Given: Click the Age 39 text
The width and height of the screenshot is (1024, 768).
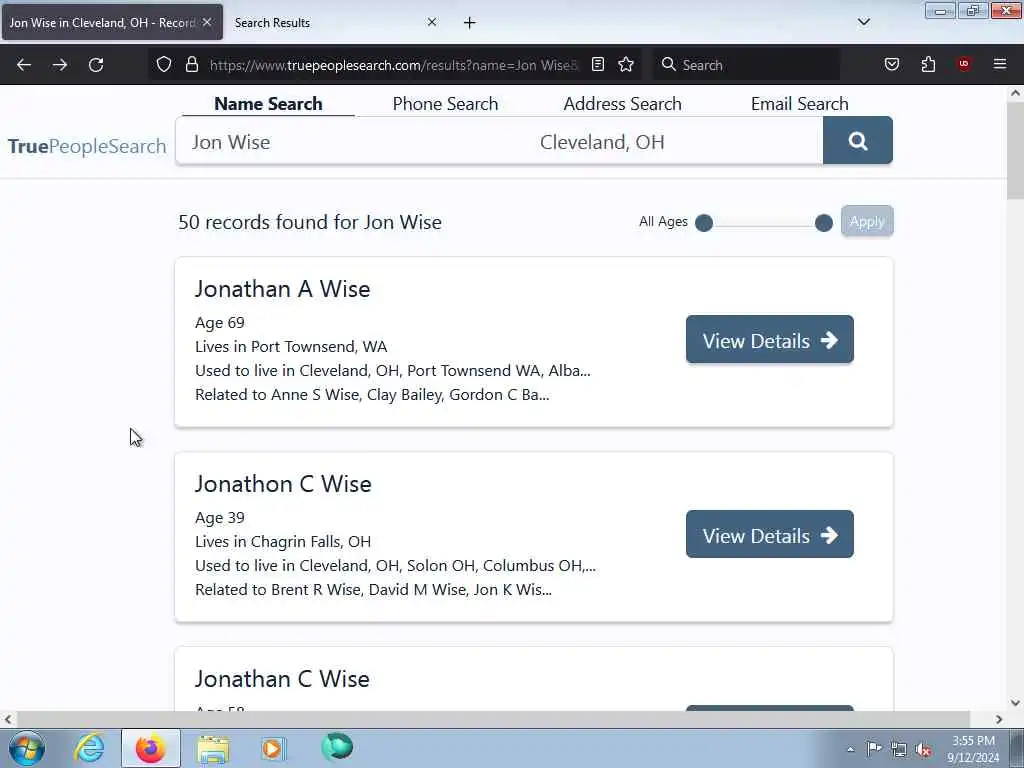Looking at the screenshot, I should [219, 518].
